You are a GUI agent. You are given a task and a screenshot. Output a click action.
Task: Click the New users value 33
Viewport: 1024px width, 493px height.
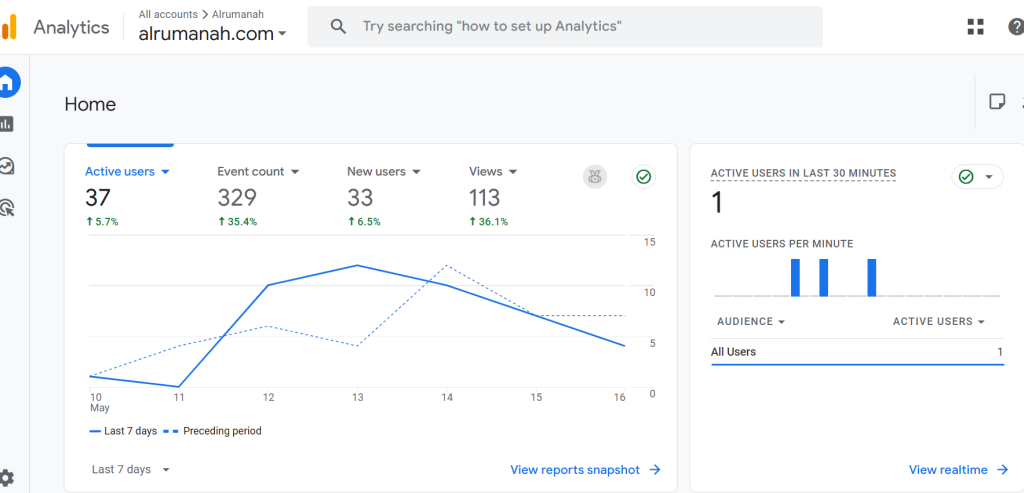(x=360, y=197)
